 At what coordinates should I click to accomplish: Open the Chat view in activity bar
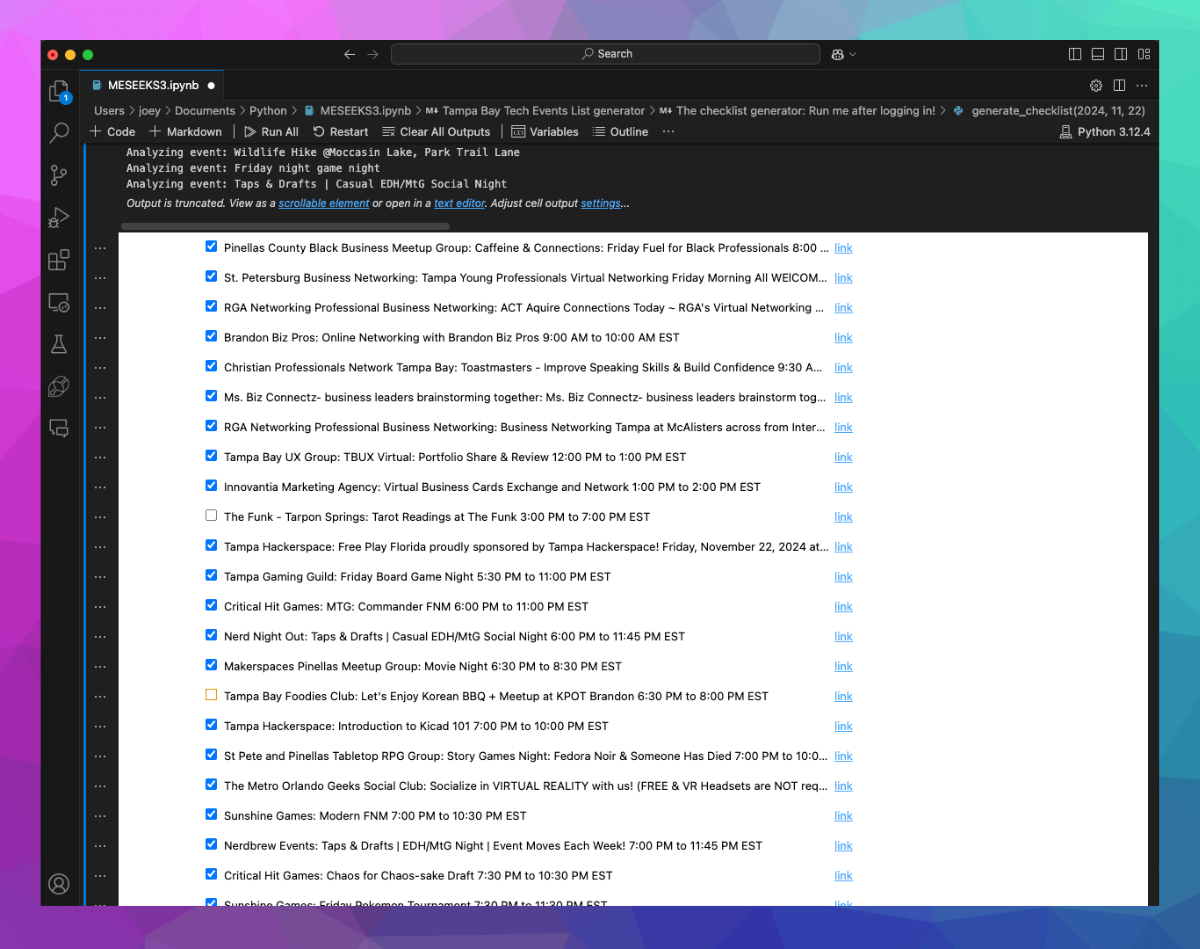click(x=59, y=428)
